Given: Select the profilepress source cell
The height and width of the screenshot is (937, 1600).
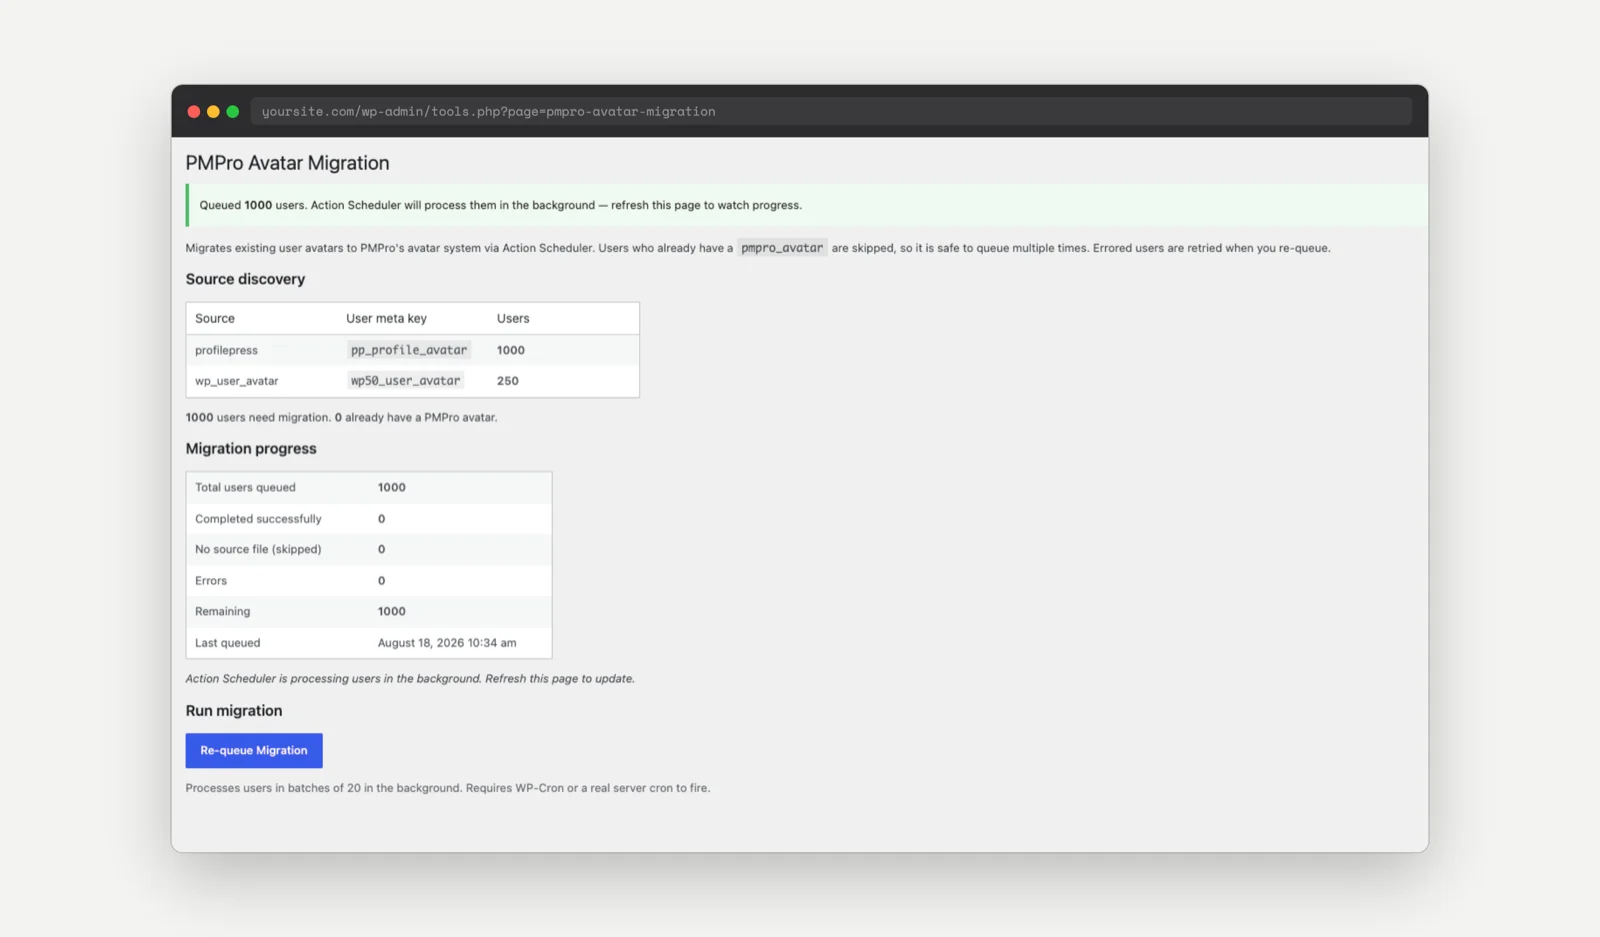Looking at the screenshot, I should point(226,350).
